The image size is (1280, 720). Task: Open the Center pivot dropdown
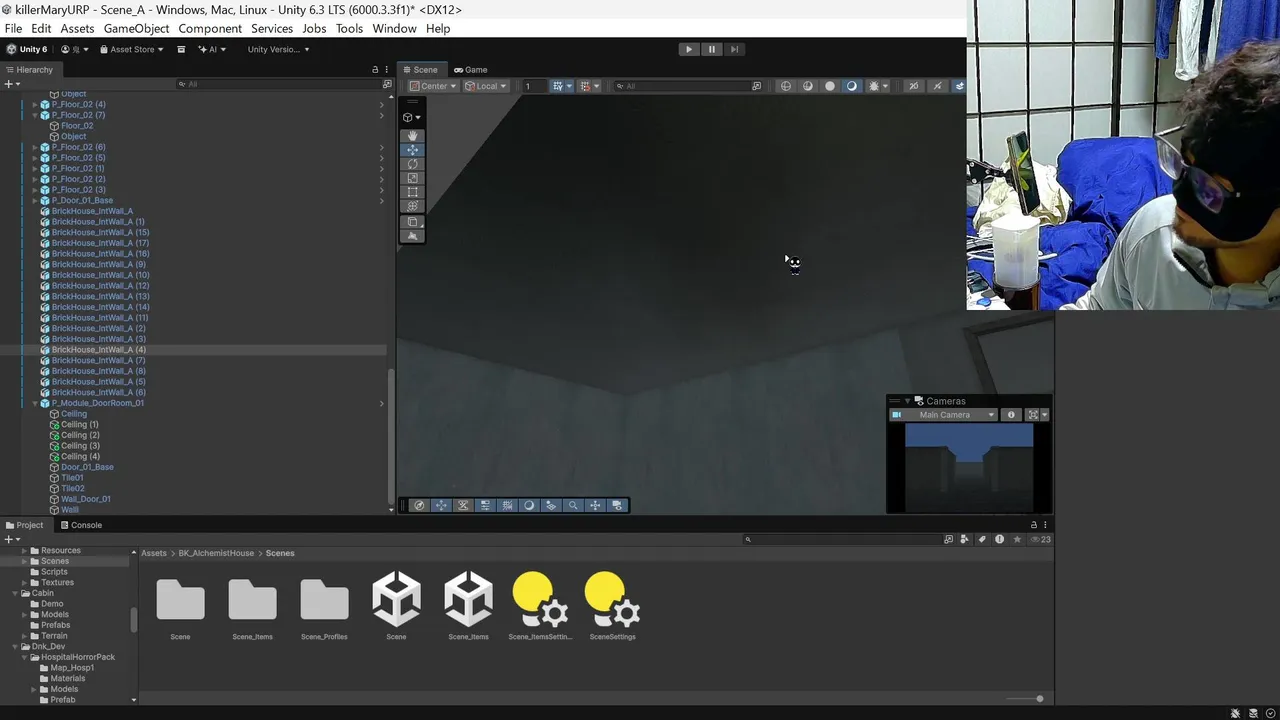click(433, 86)
